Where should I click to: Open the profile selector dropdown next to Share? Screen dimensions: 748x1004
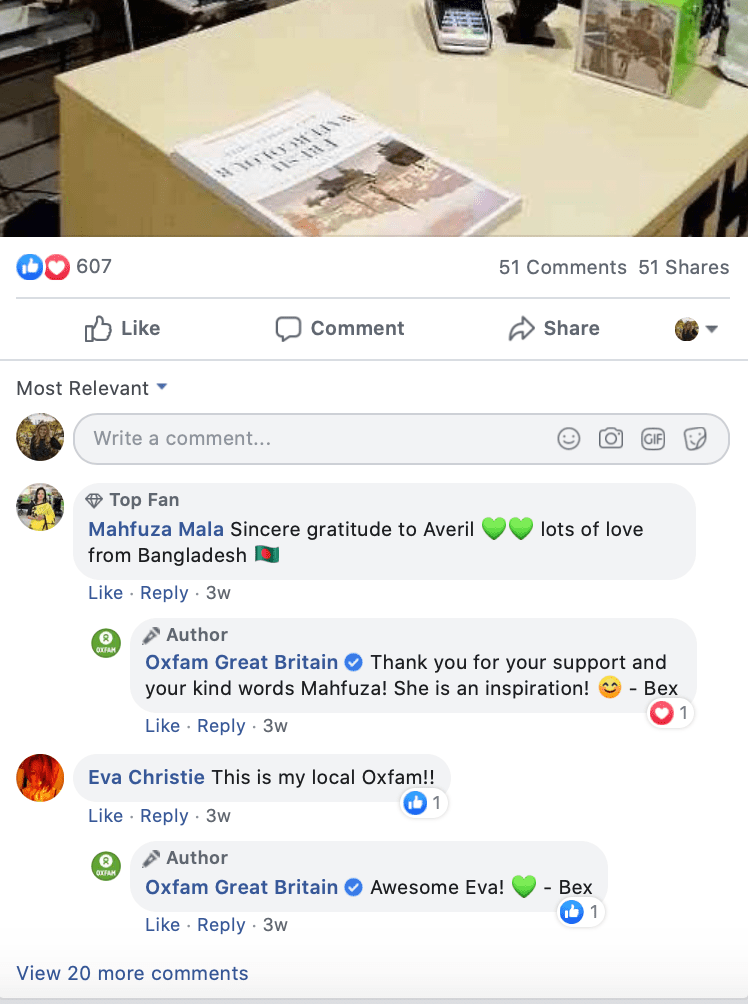[696, 329]
